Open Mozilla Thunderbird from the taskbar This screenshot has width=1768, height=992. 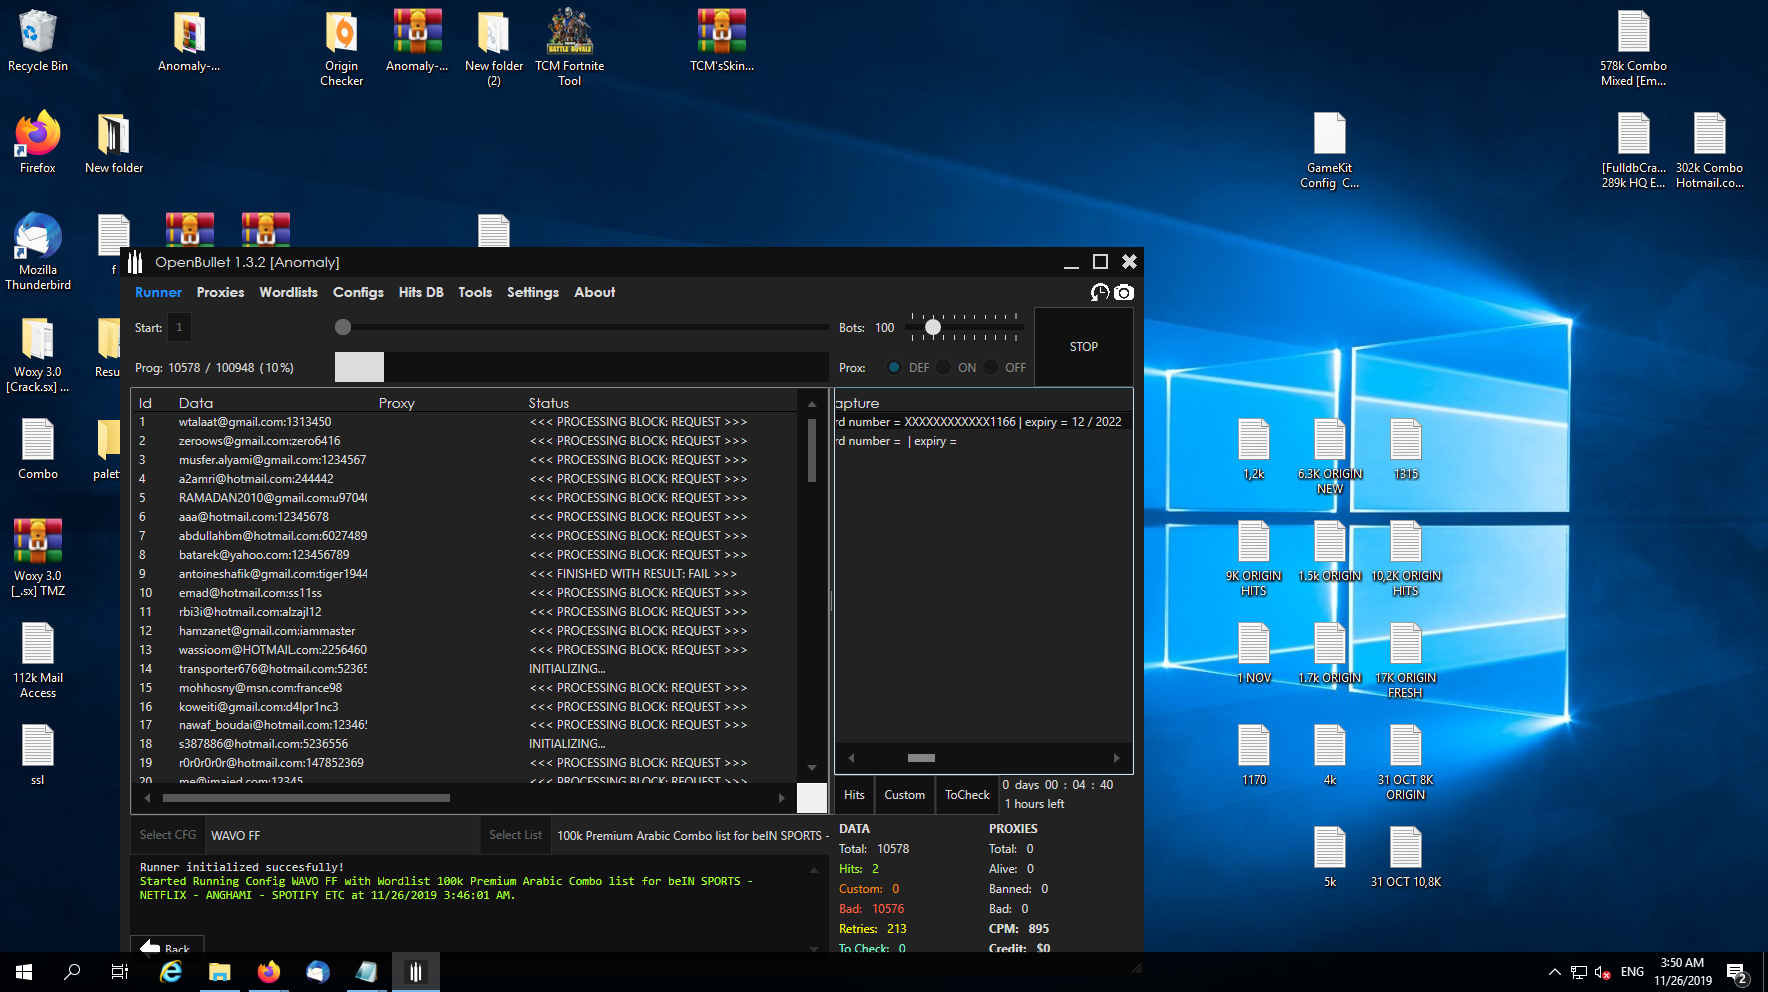coord(317,971)
